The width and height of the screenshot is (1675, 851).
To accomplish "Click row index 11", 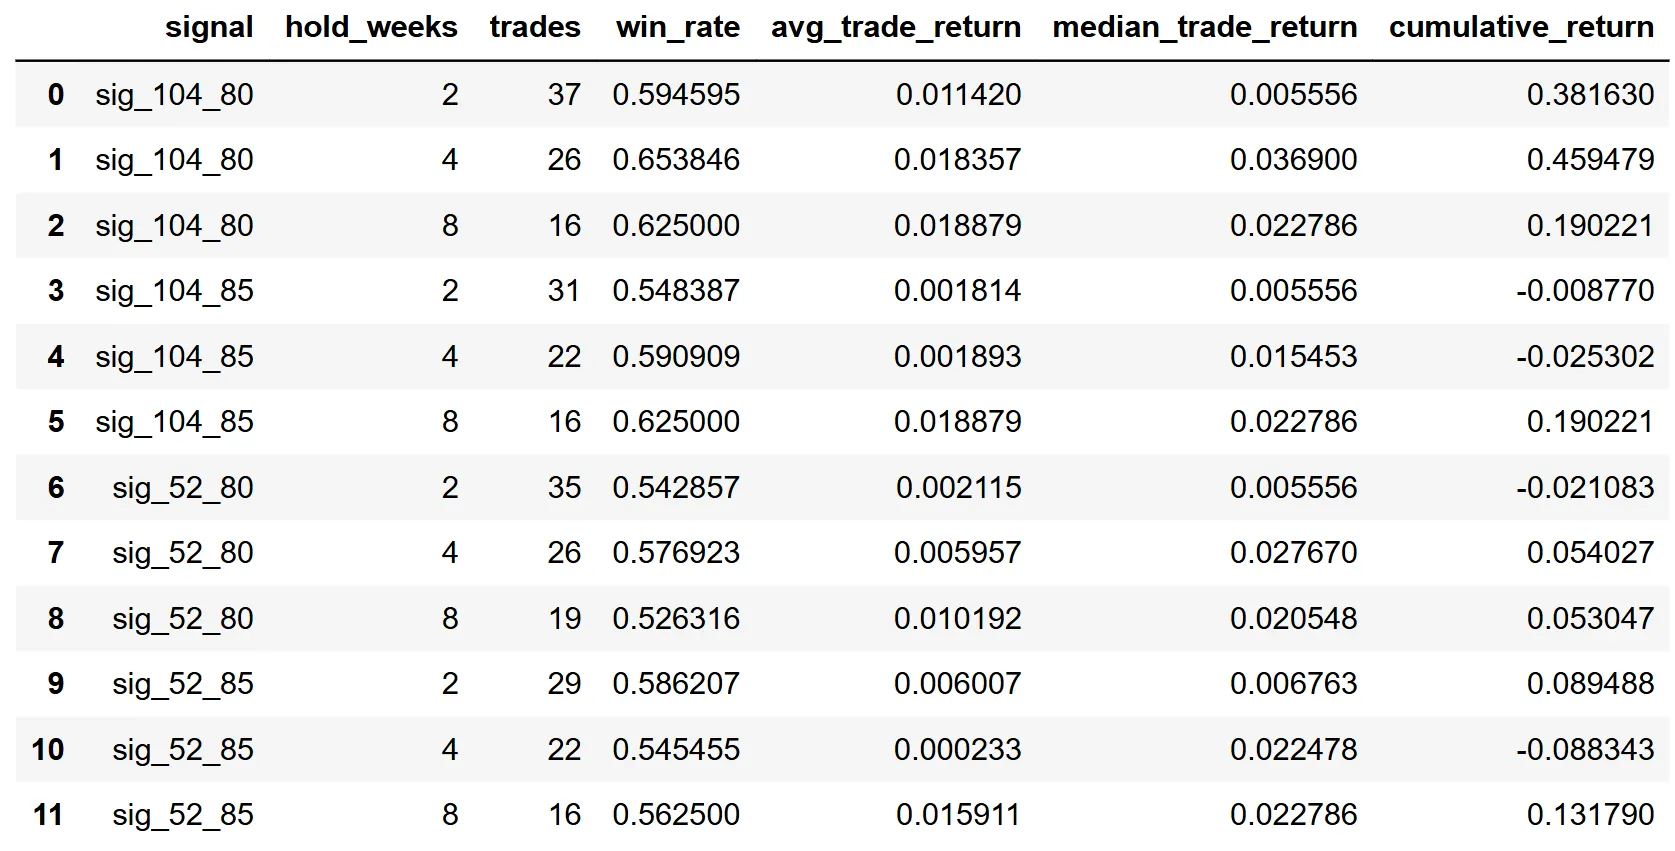I will [x=48, y=815].
